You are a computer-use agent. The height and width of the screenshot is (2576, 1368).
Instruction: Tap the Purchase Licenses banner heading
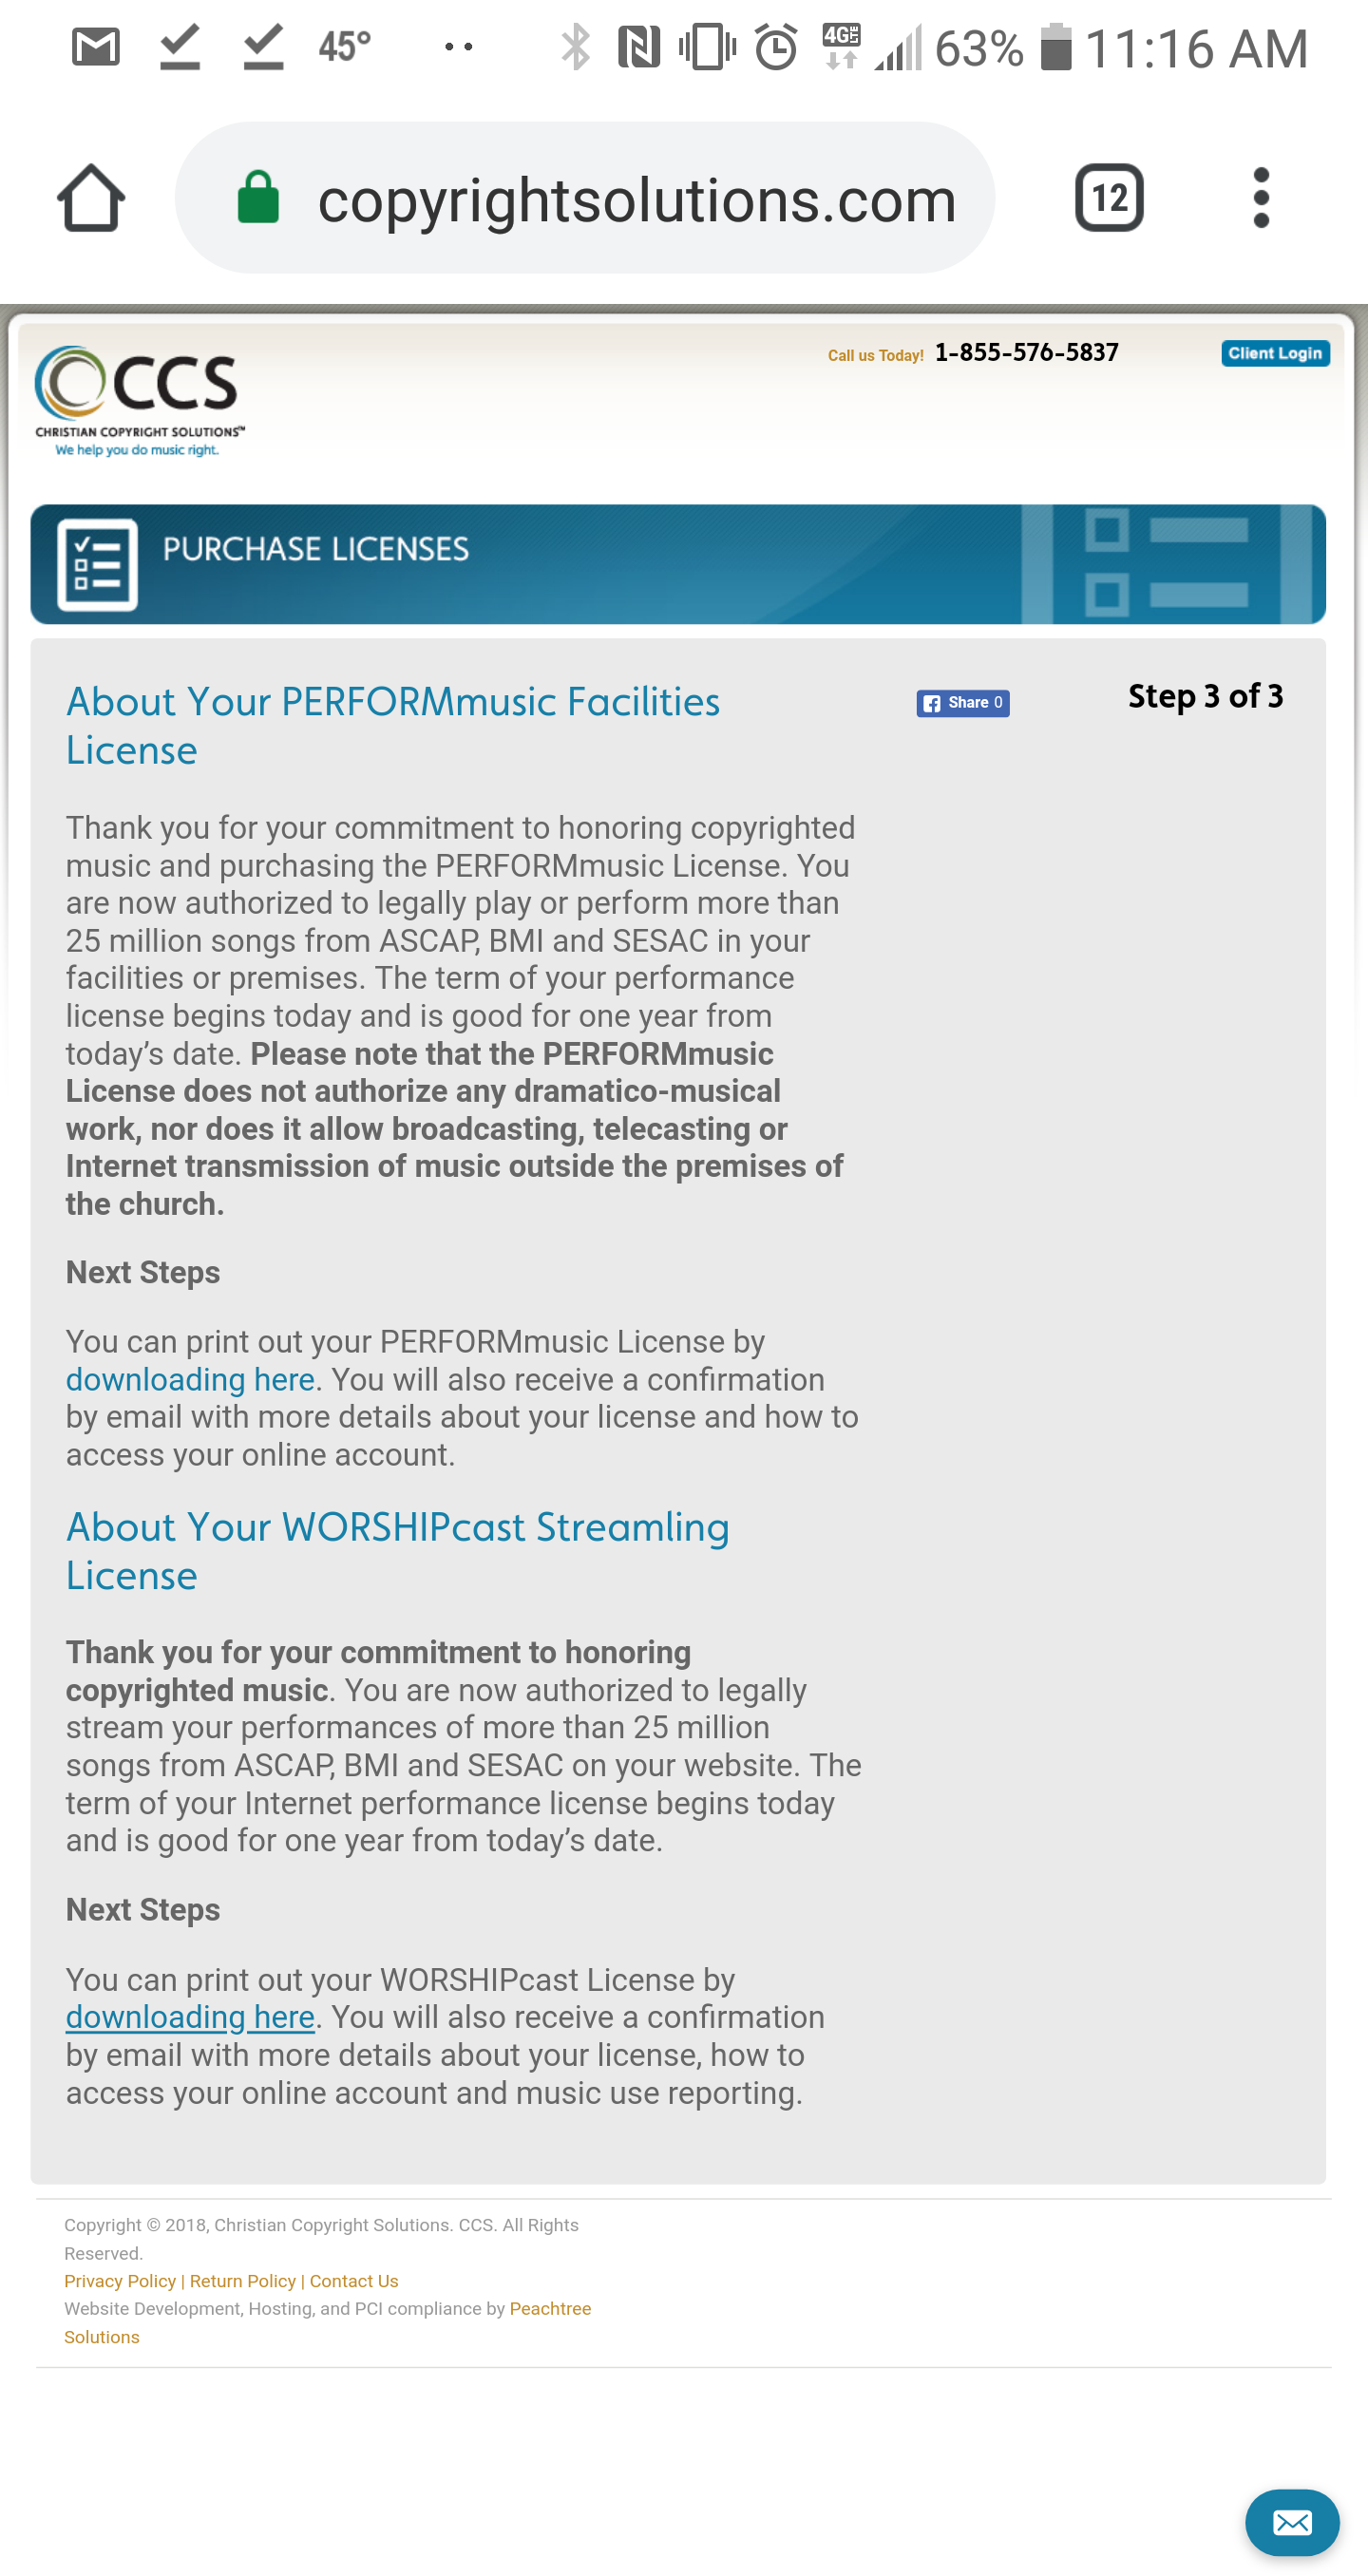(316, 549)
